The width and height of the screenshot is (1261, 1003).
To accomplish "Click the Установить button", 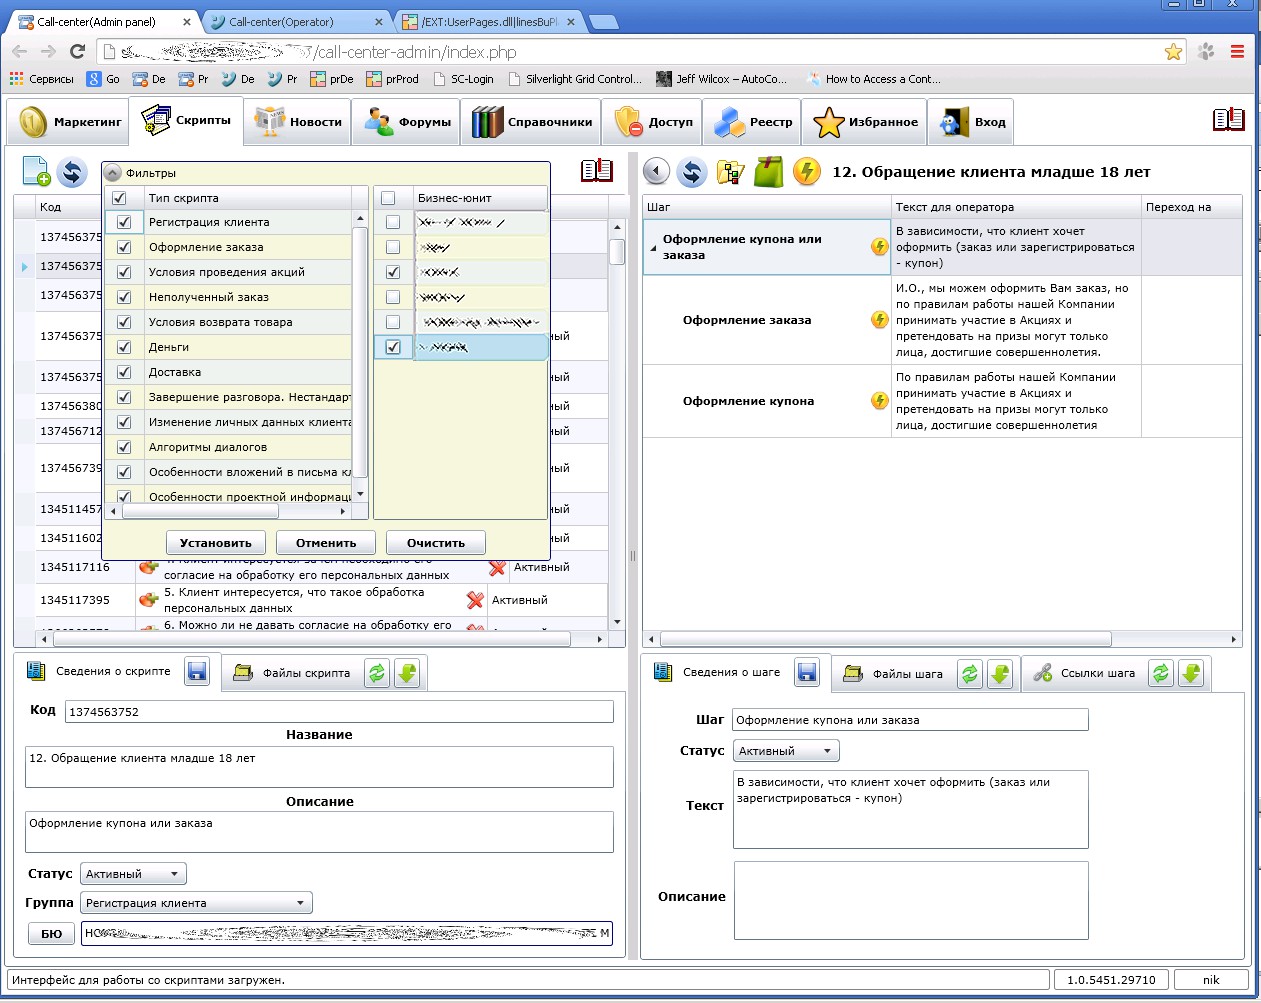I will click(x=216, y=543).
